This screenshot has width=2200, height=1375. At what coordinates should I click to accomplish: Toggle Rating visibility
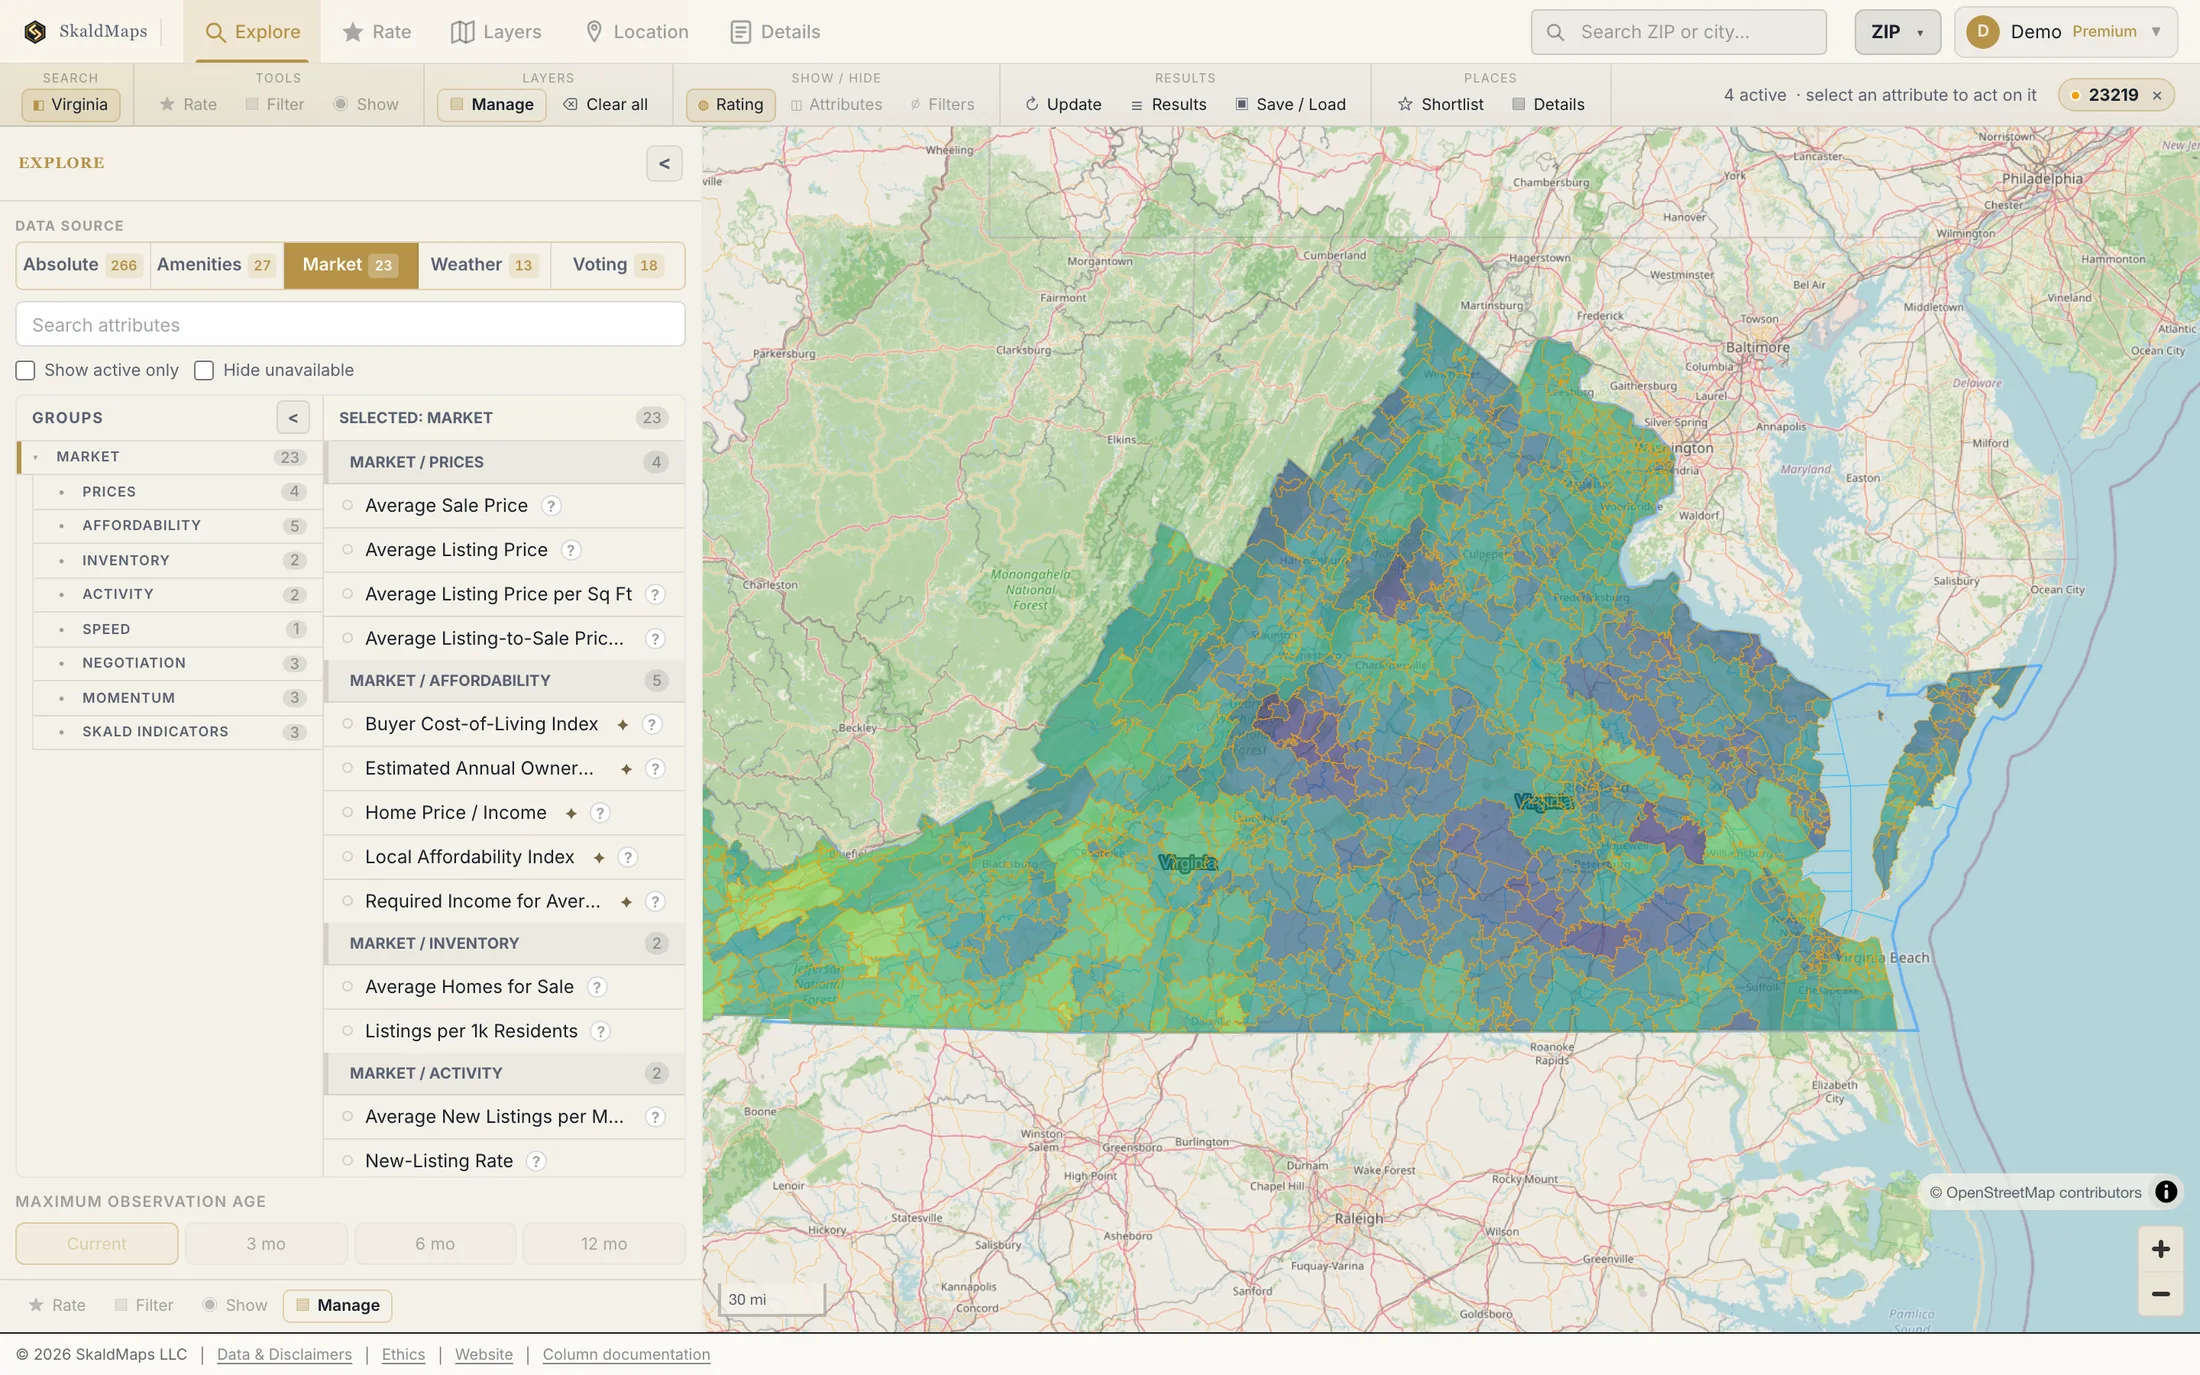730,104
